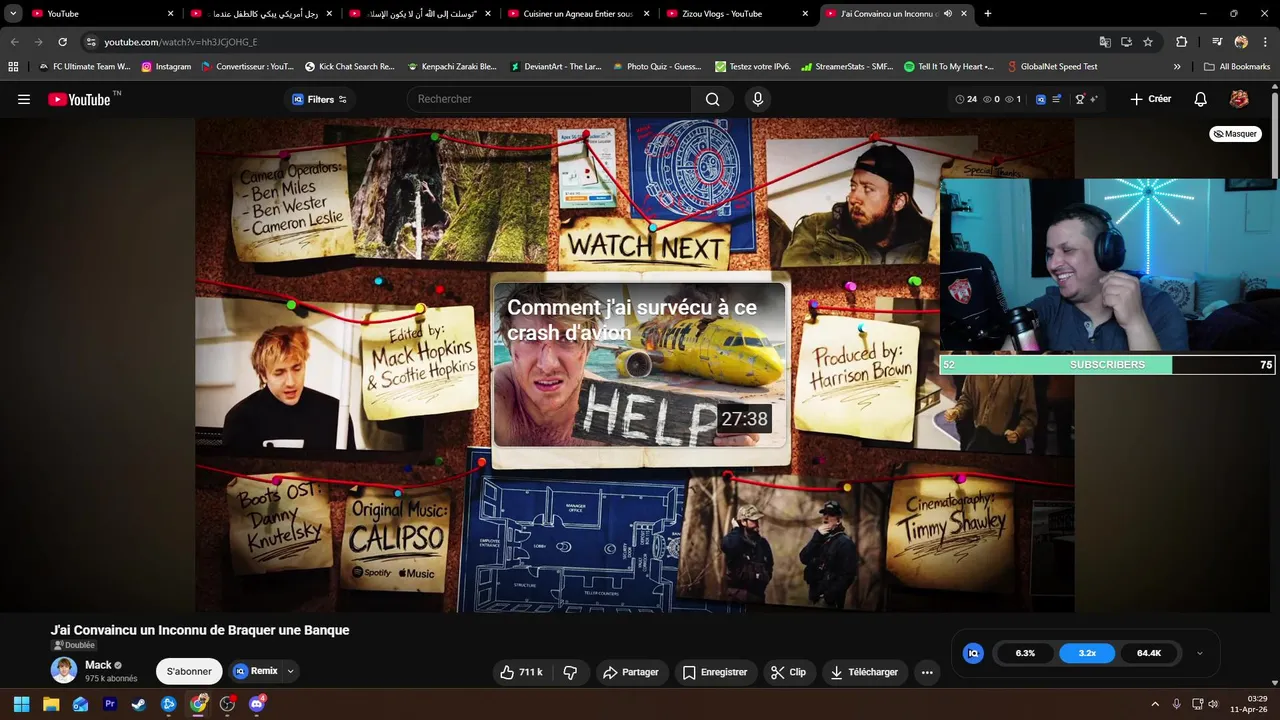This screenshot has width=1280, height=720.
Task: Dislike the video with thumbs down
Action: pyautogui.click(x=571, y=672)
